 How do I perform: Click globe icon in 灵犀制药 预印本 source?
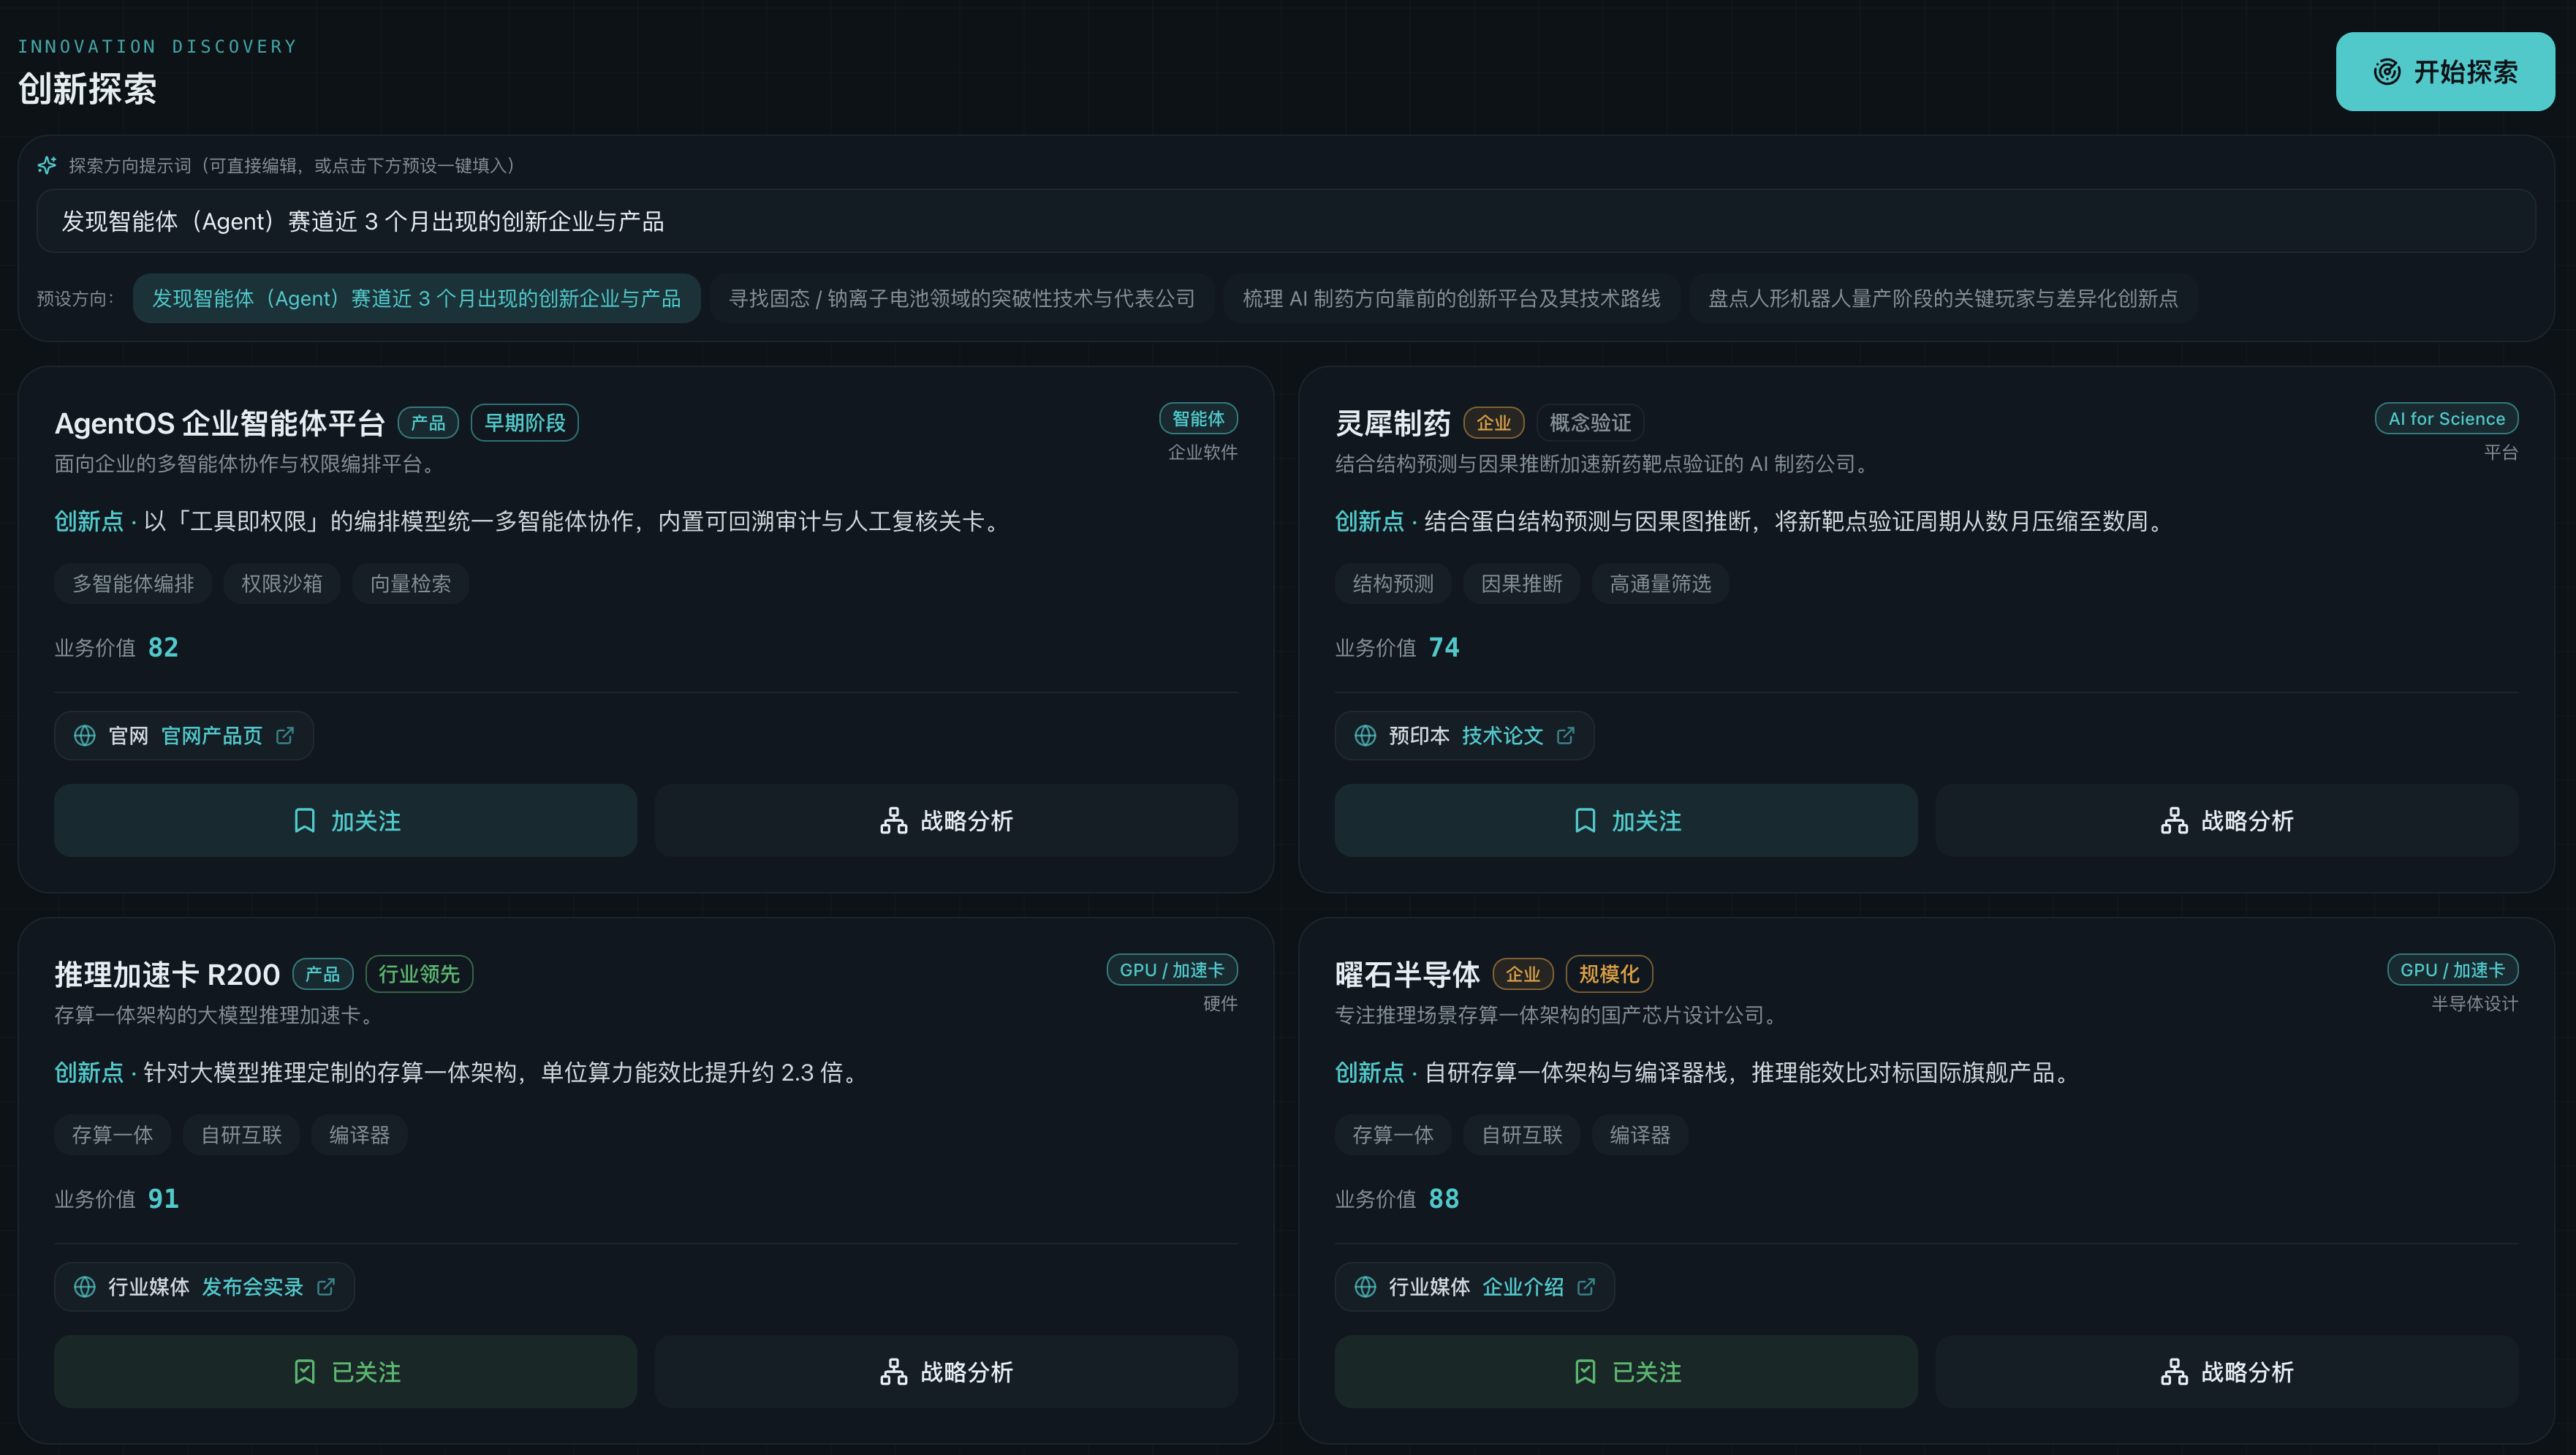click(1365, 736)
